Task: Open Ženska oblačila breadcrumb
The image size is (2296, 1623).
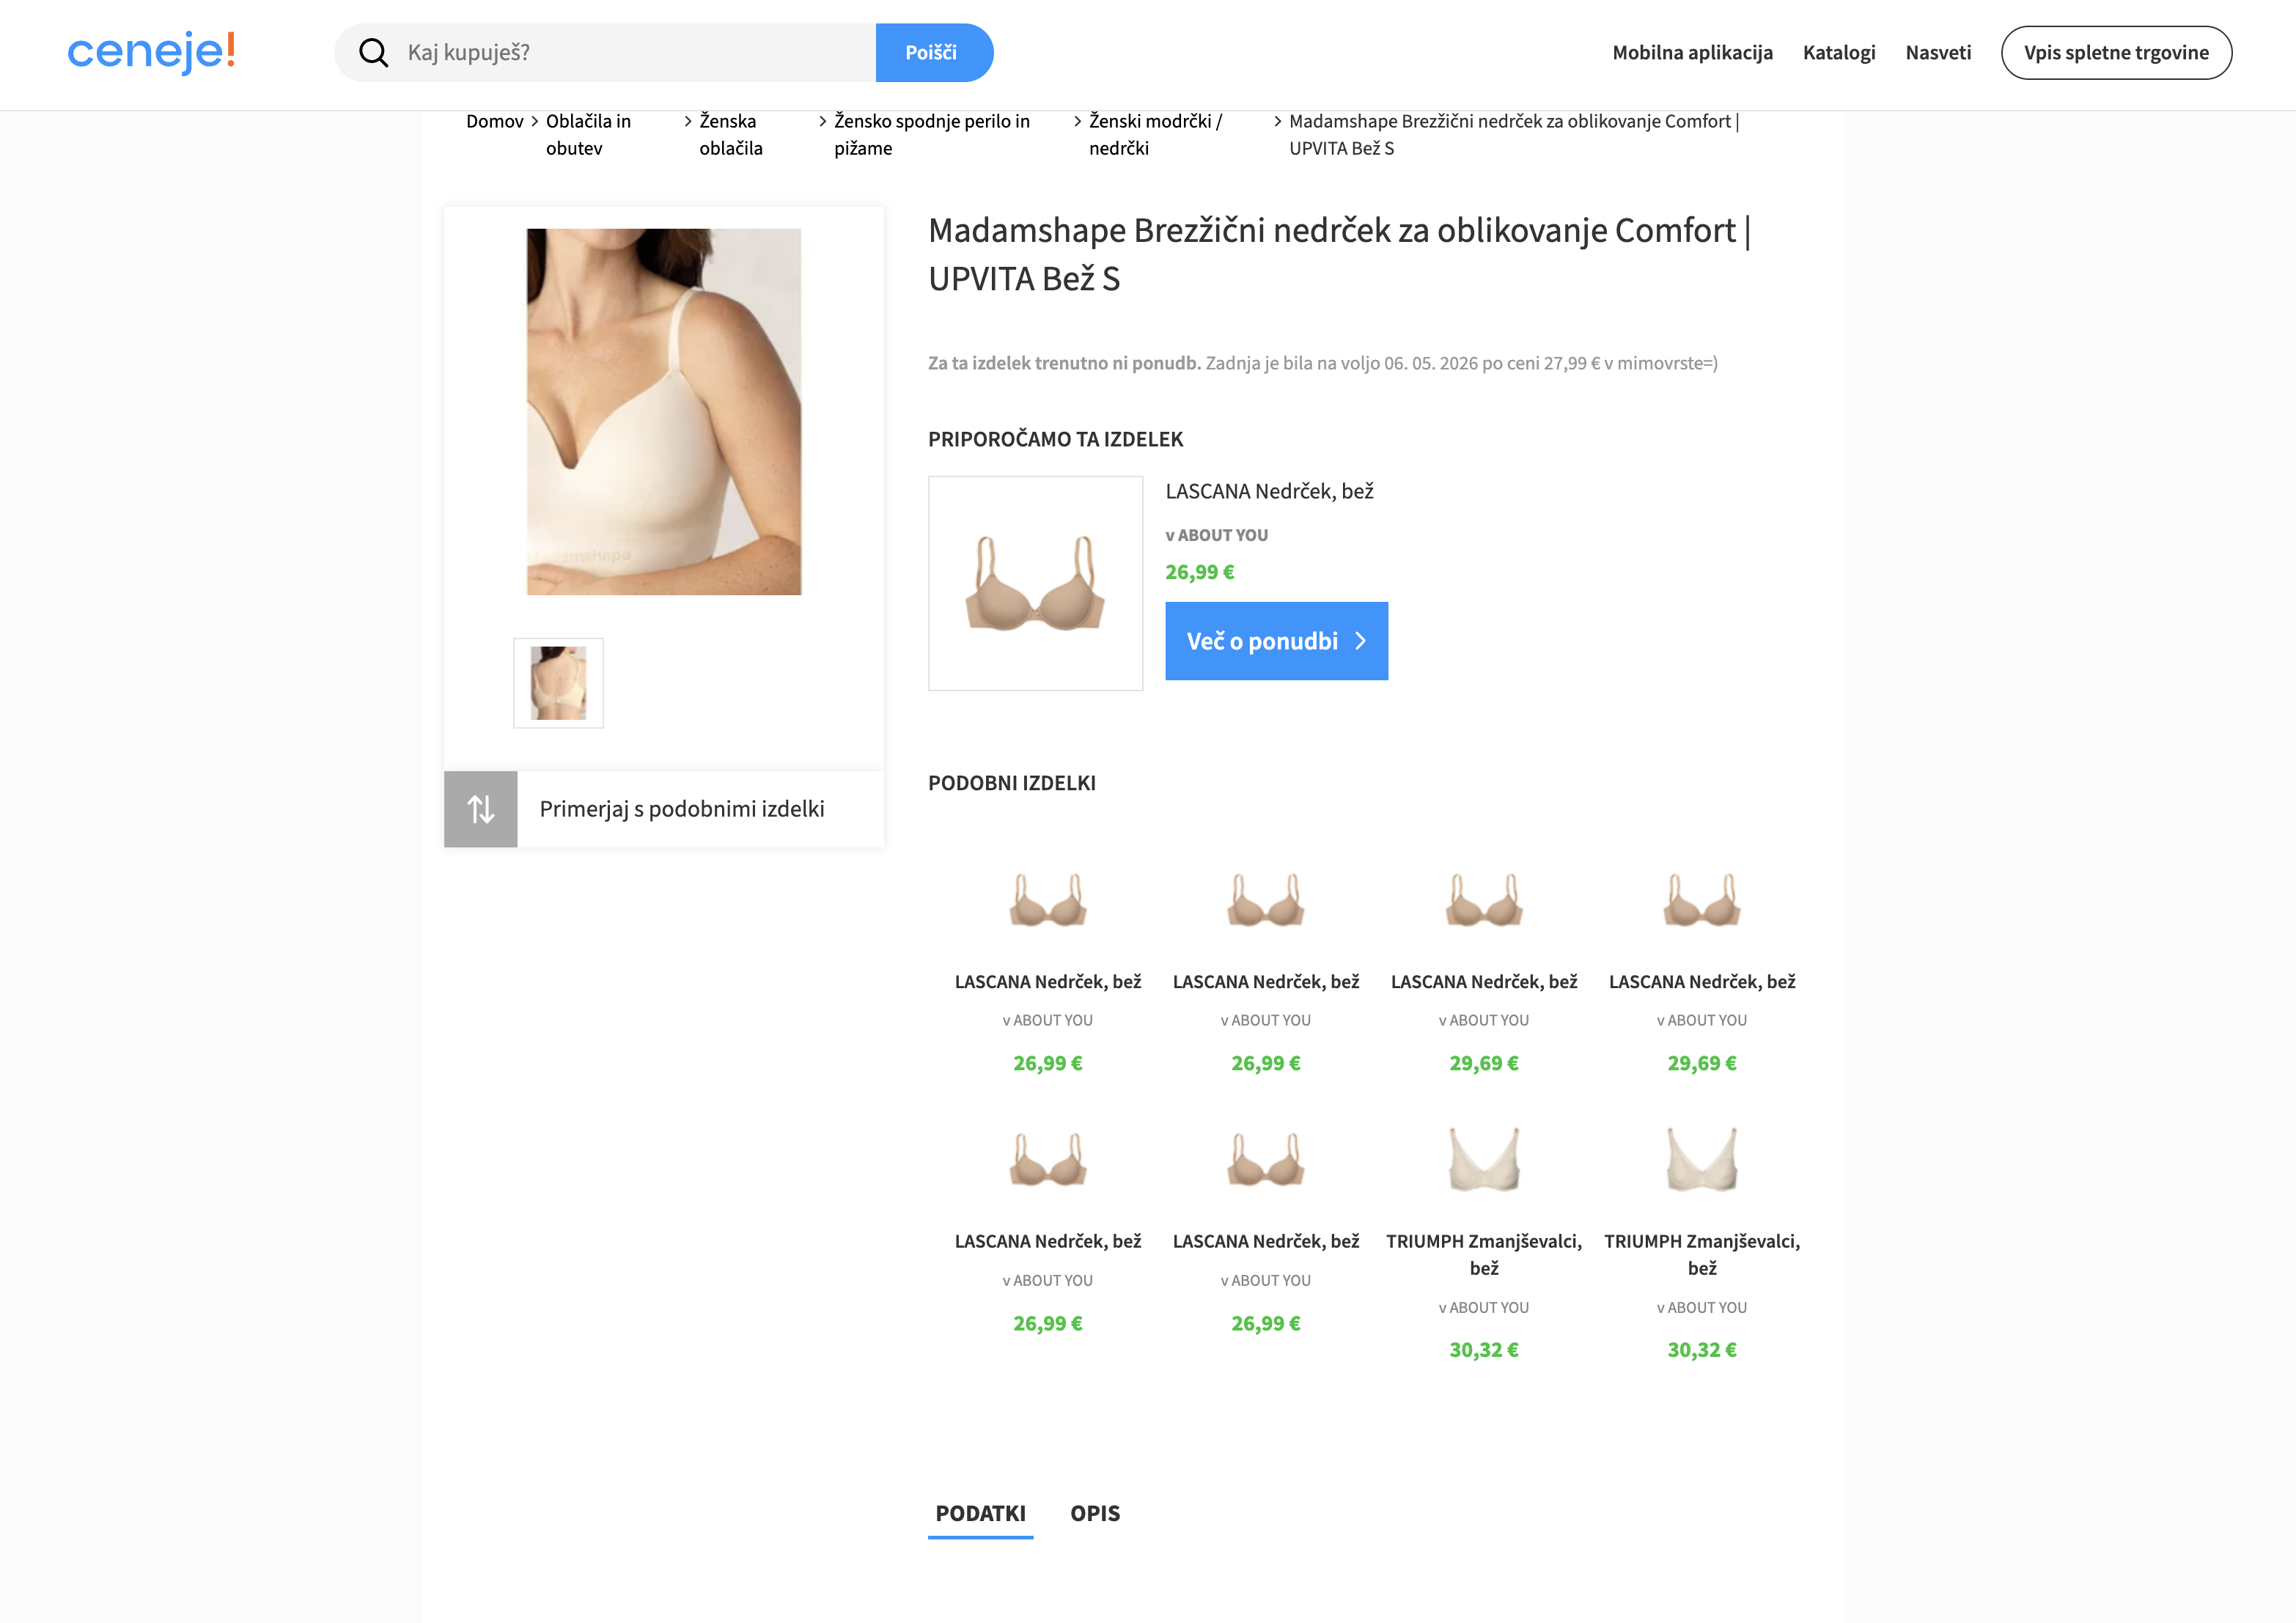Action: click(731, 134)
